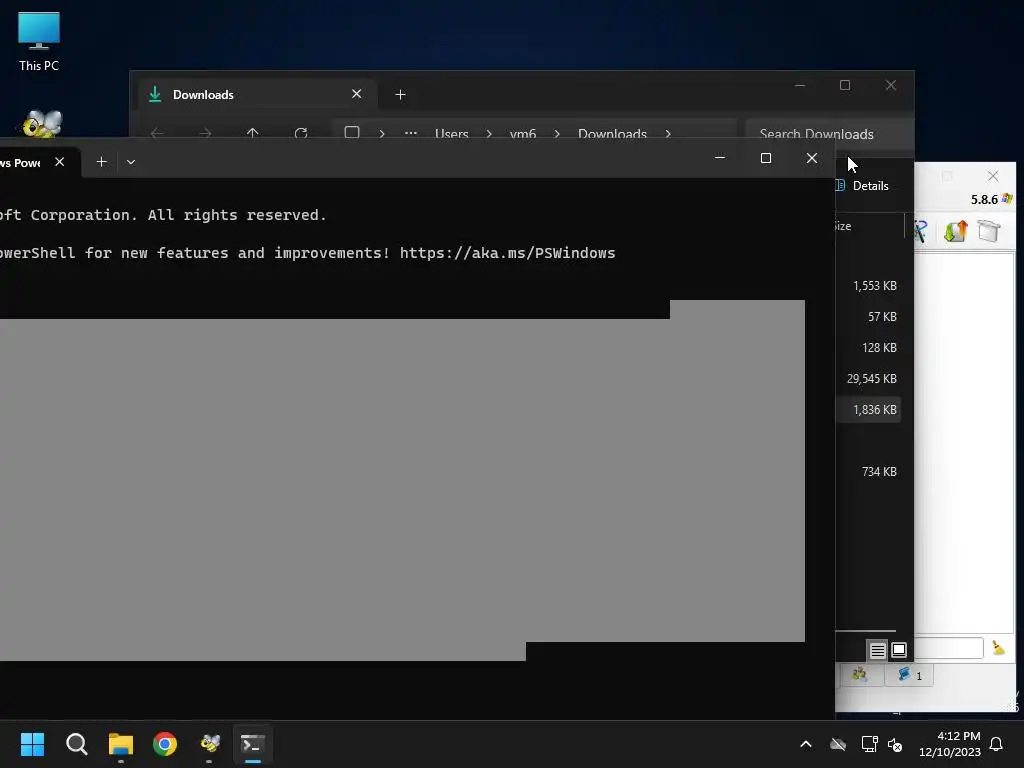Click the OneDrive cloud tray icon
This screenshot has width=1024, height=768.
tap(838, 744)
